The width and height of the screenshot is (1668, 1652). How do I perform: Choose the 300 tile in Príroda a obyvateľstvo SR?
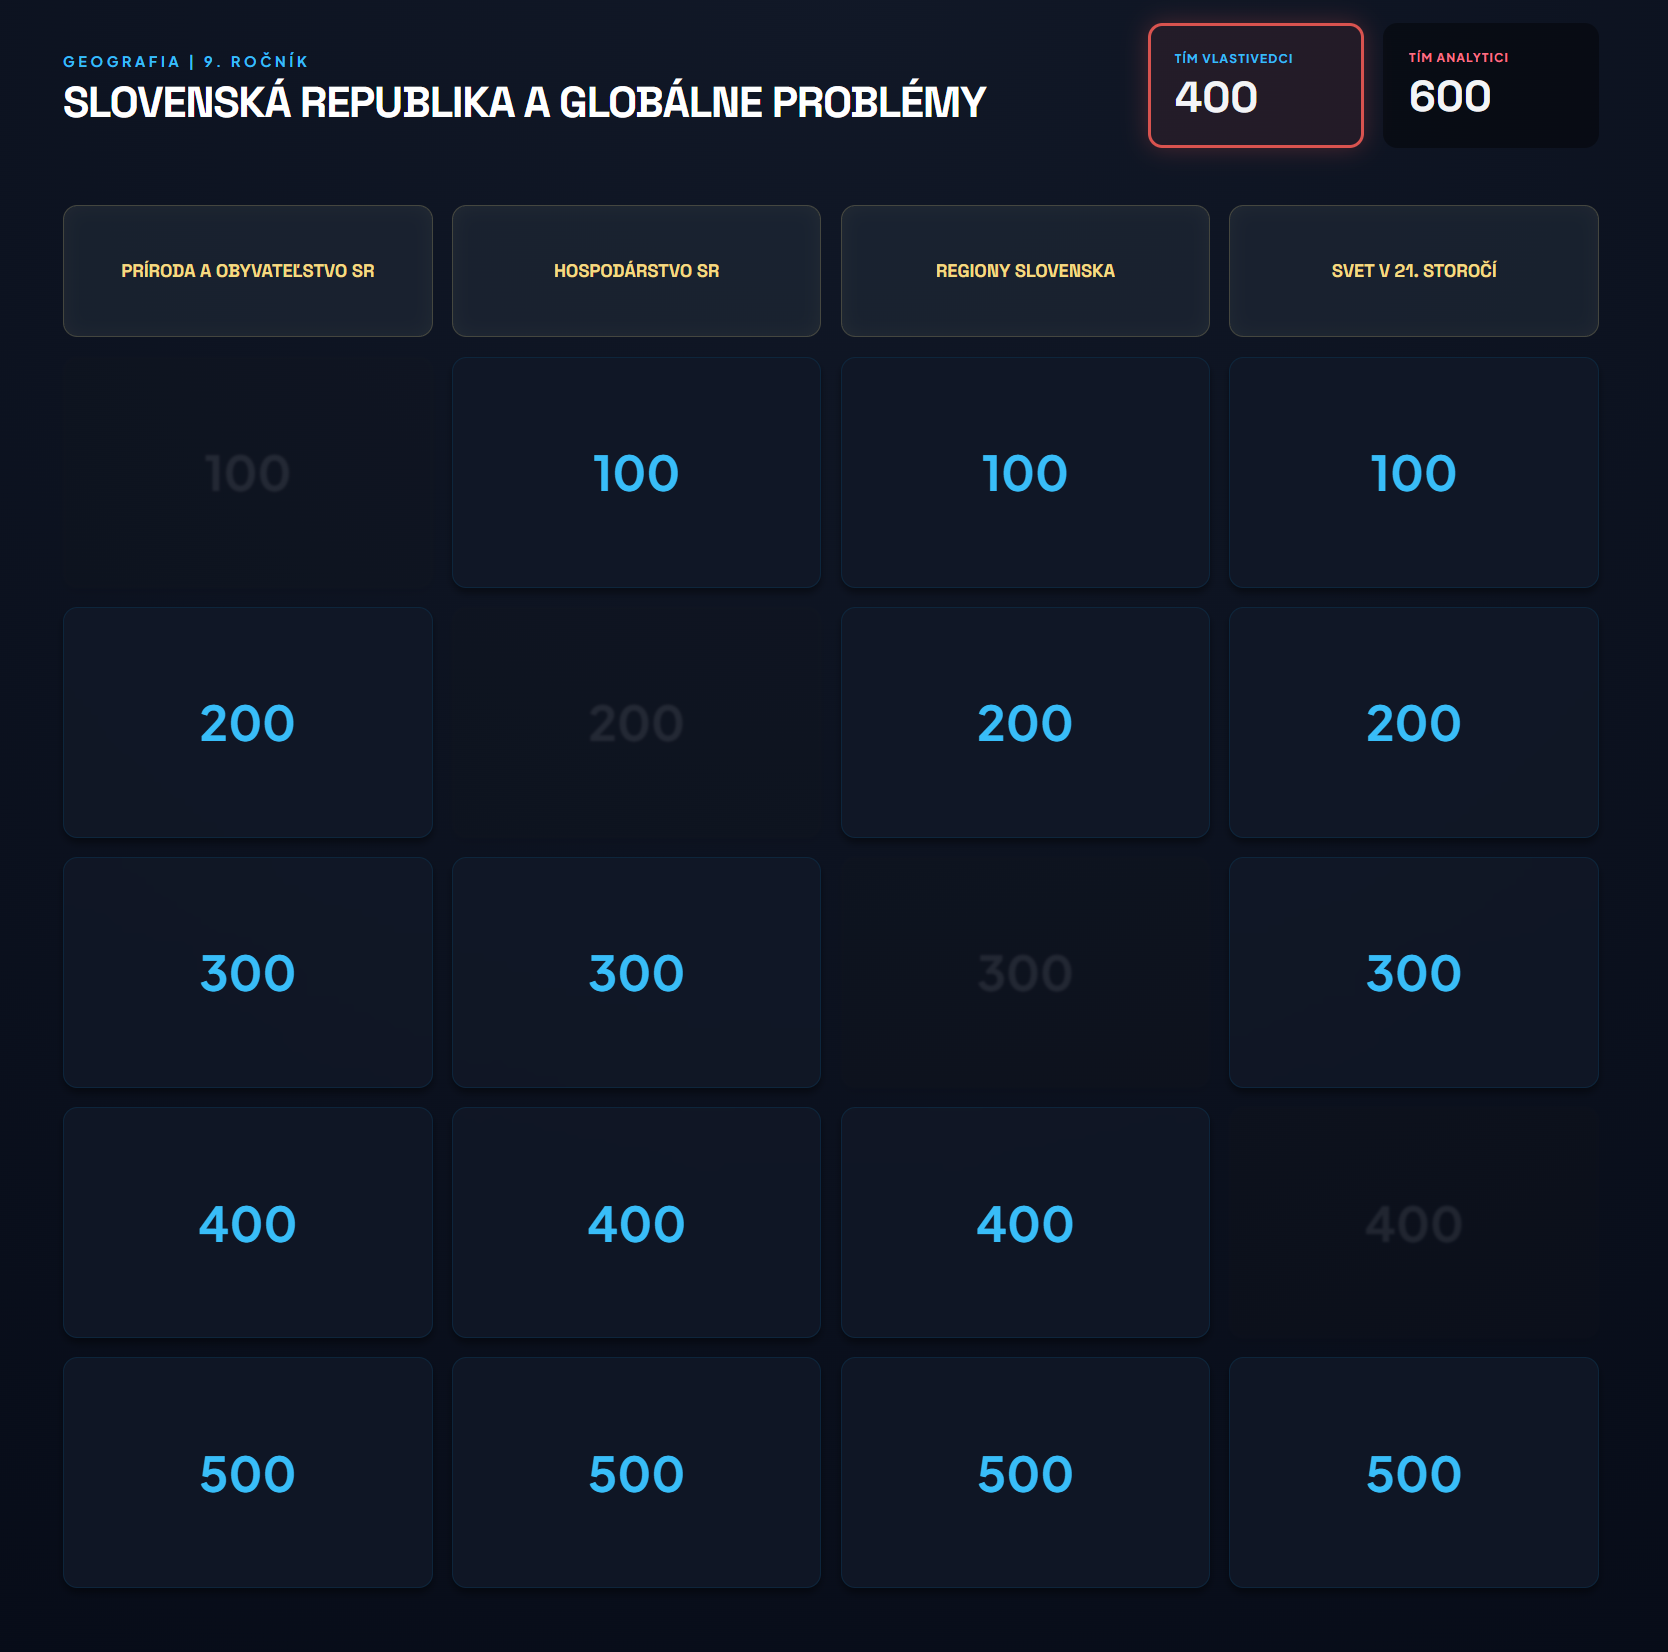click(x=248, y=972)
